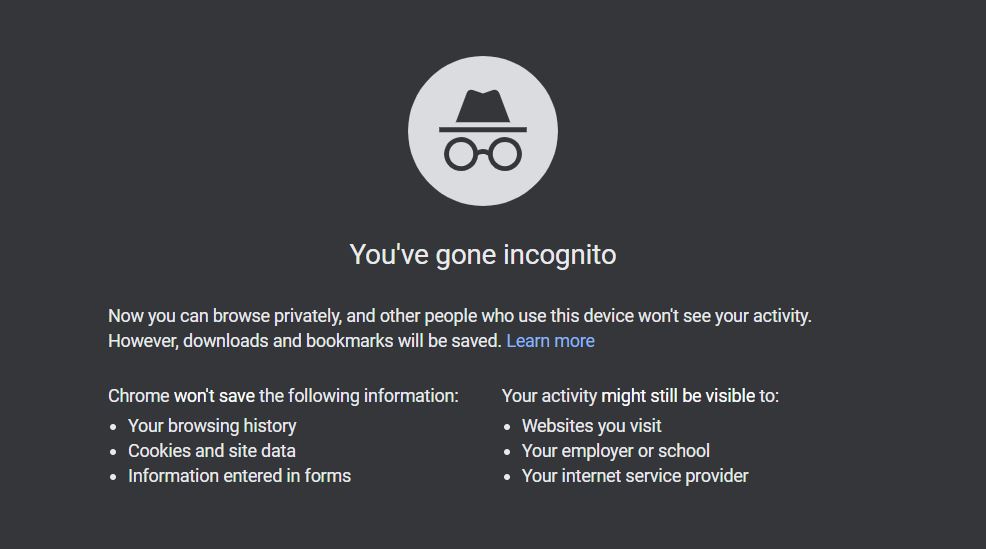The image size is (986, 549).
Task: Click the bullet beside "Your internet service provider"
Action: 507,477
